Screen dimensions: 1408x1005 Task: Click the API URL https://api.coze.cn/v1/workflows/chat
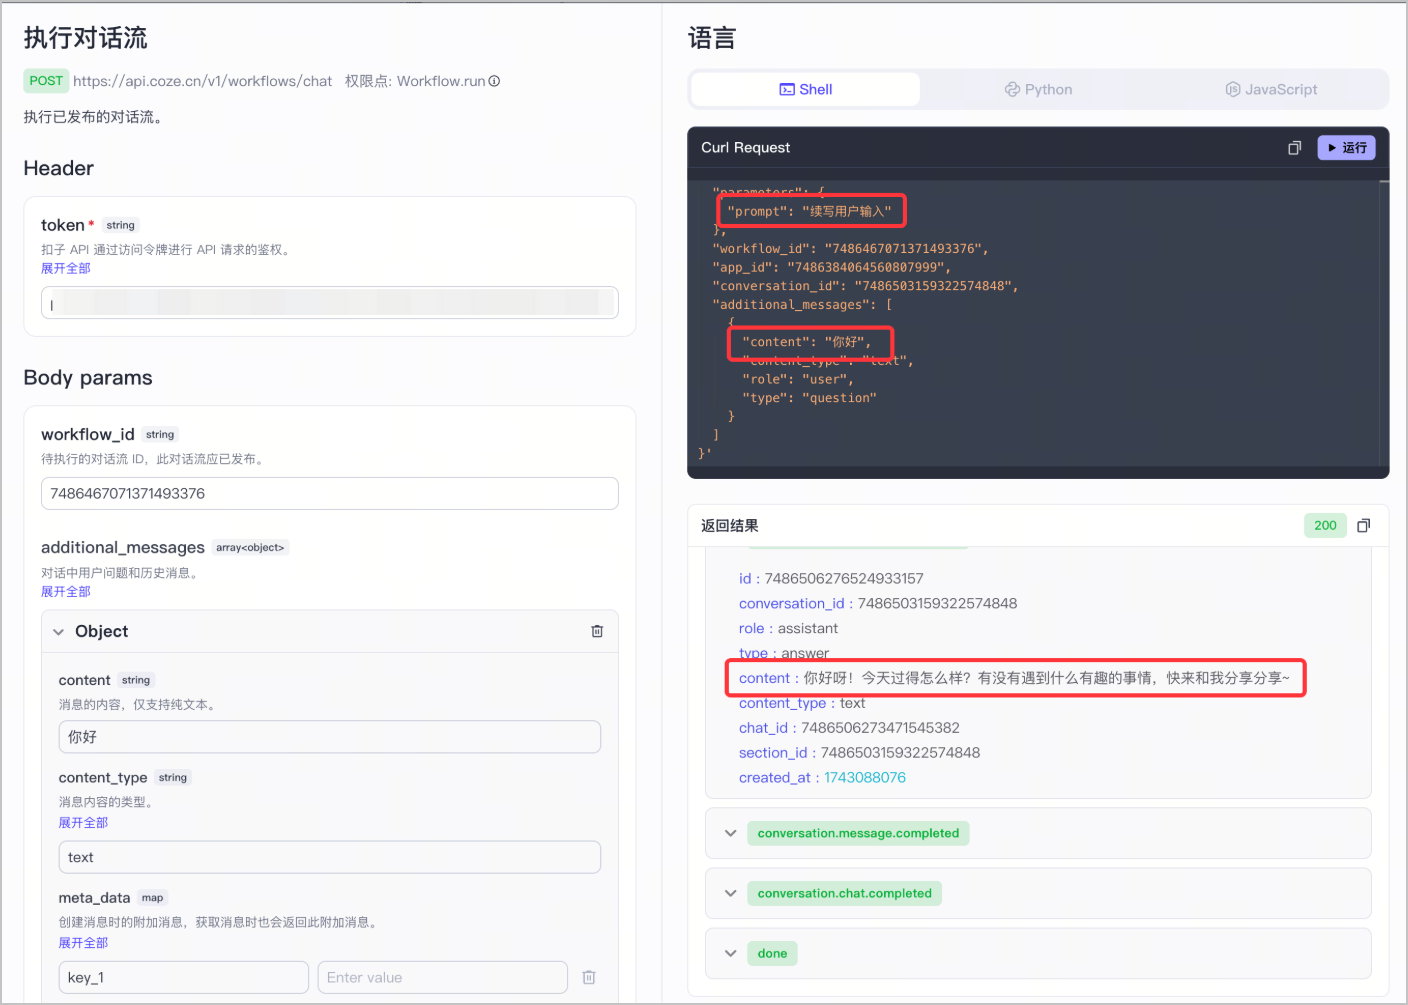(202, 81)
